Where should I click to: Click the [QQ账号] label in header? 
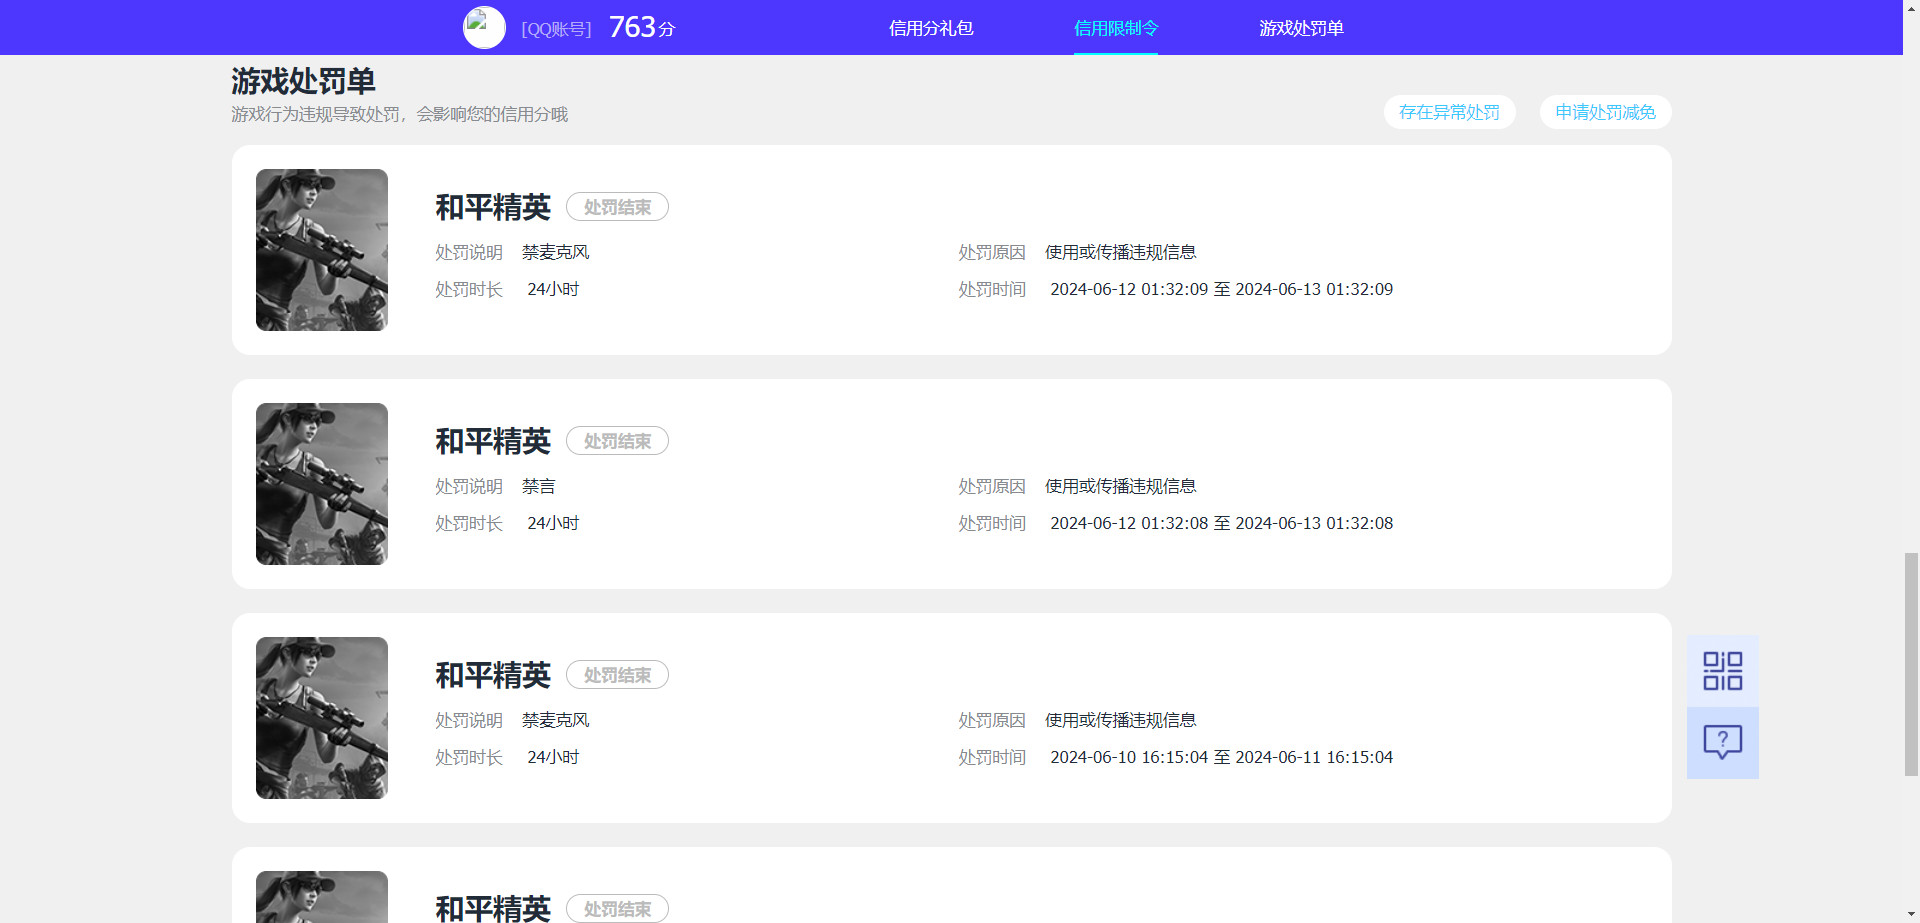(x=556, y=29)
